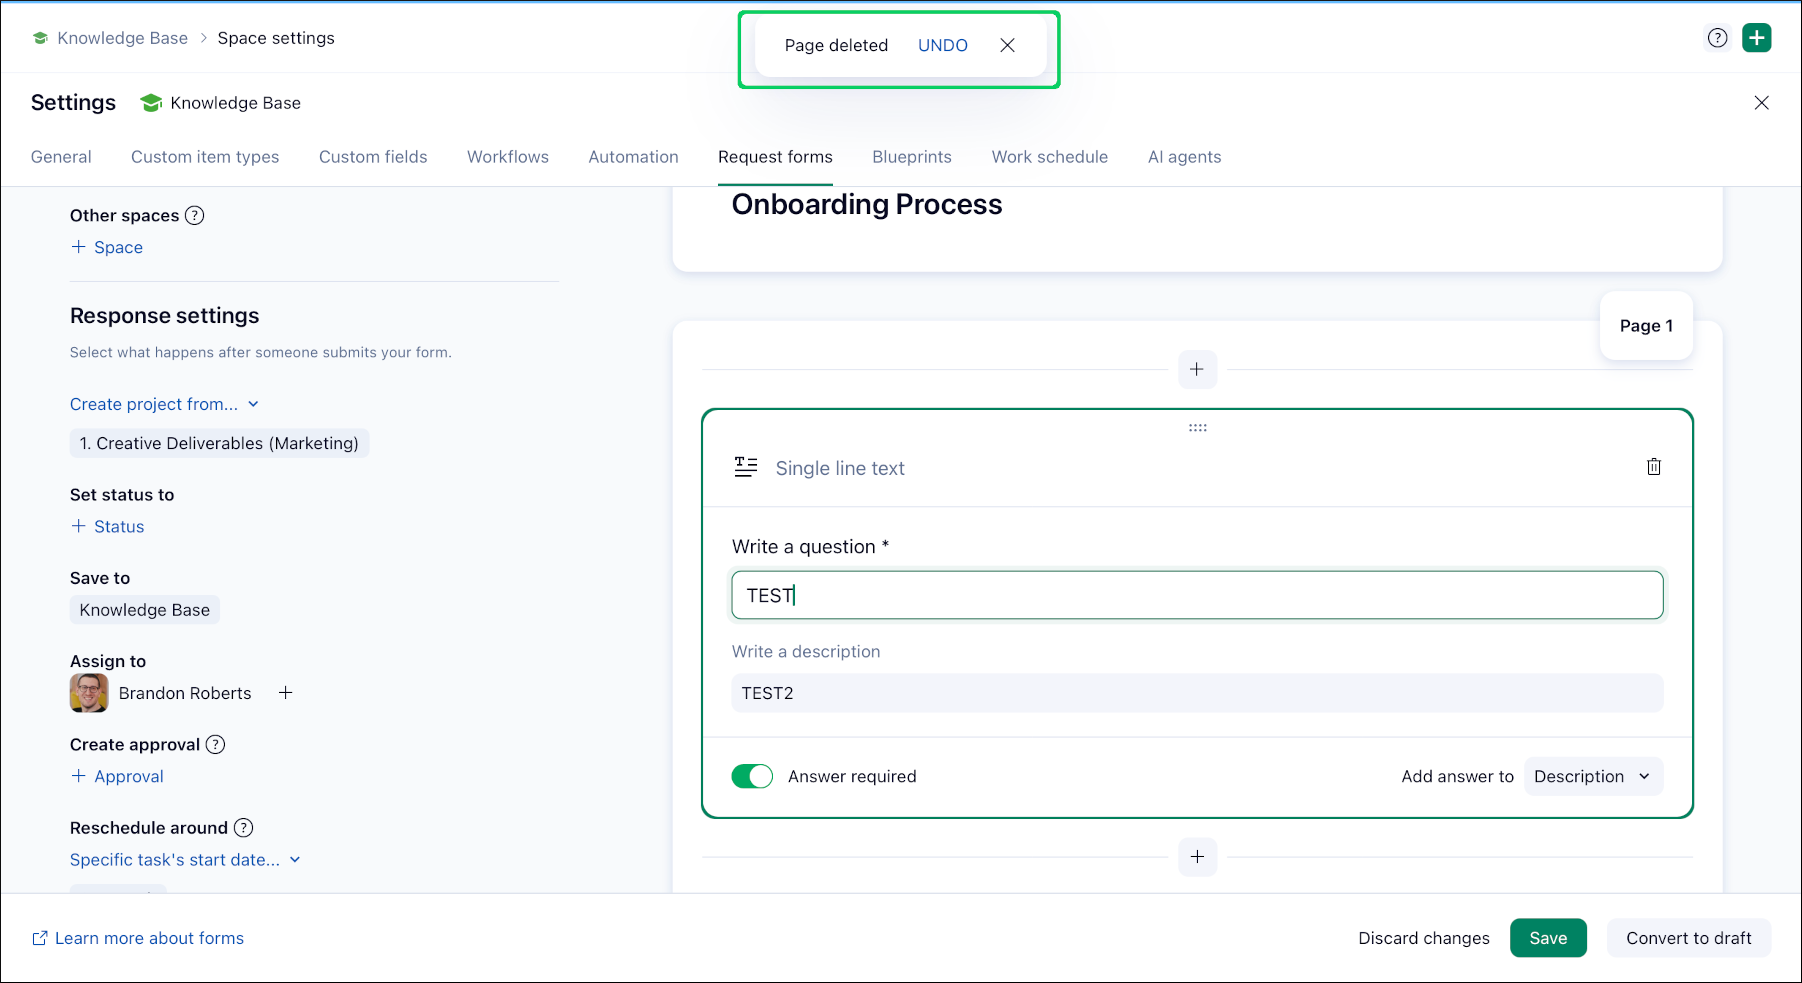Add assignee with plus next to Brandon Roberts

[285, 693]
